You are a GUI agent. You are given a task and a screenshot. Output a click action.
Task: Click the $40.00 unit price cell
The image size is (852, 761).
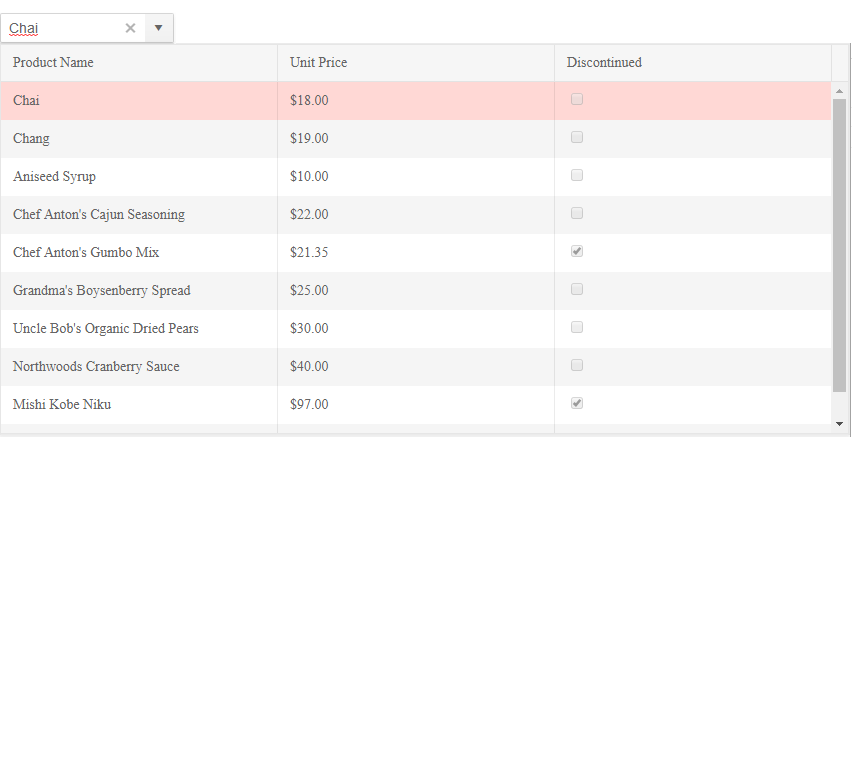(416, 367)
